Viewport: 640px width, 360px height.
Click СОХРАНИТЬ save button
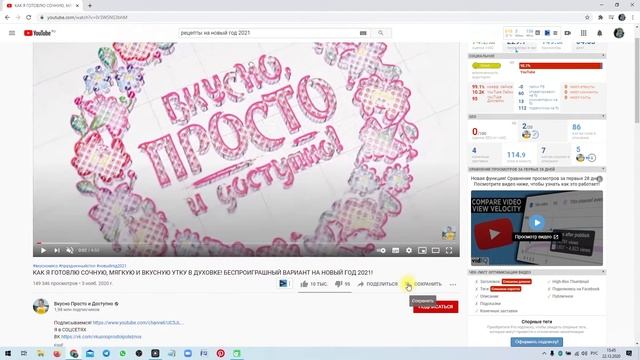point(423,284)
